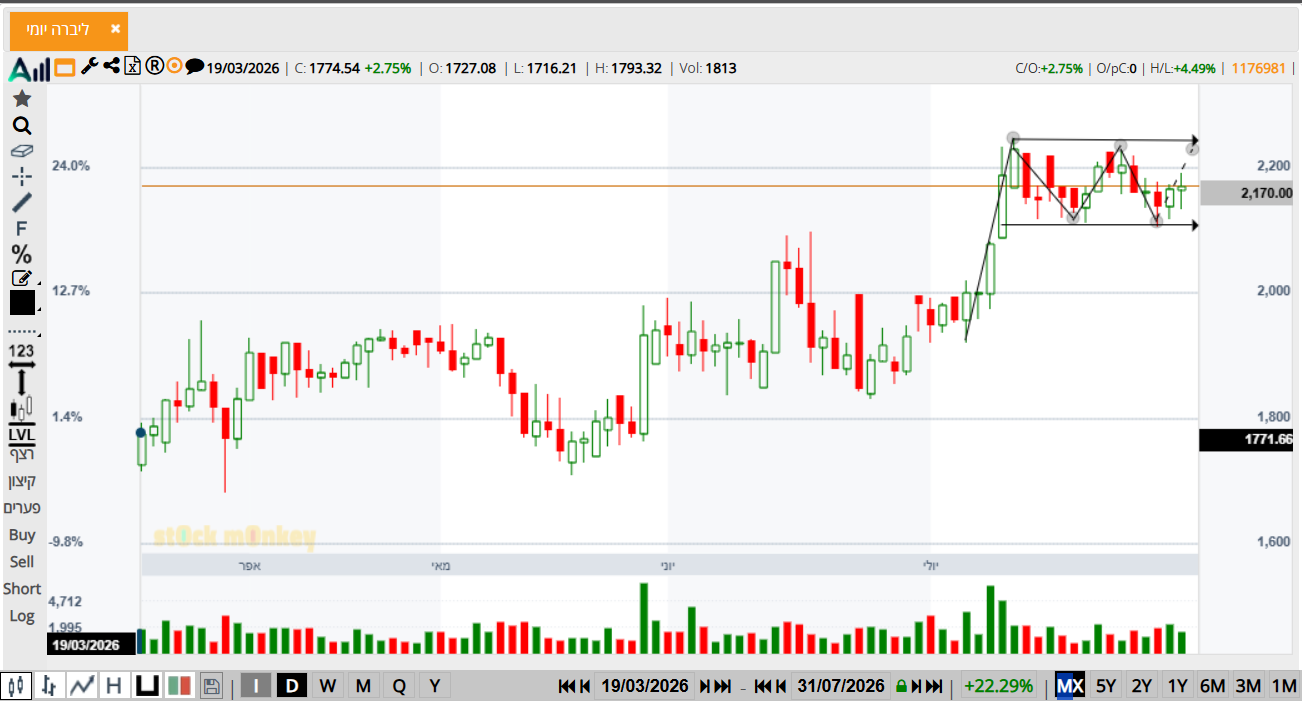Click the orange 1176981 value

click(x=1258, y=68)
